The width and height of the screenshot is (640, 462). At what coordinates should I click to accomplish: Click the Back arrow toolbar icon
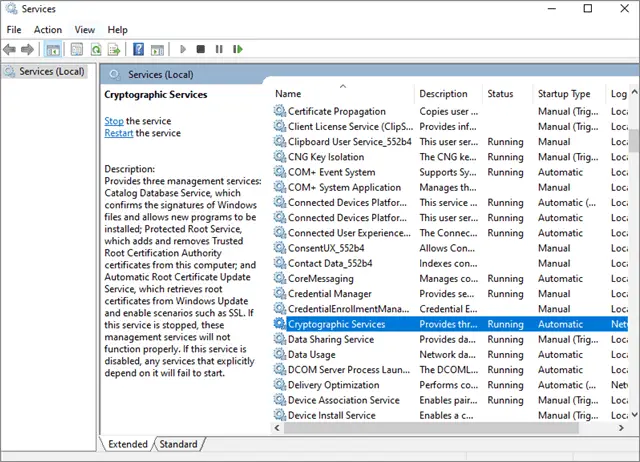[9, 50]
